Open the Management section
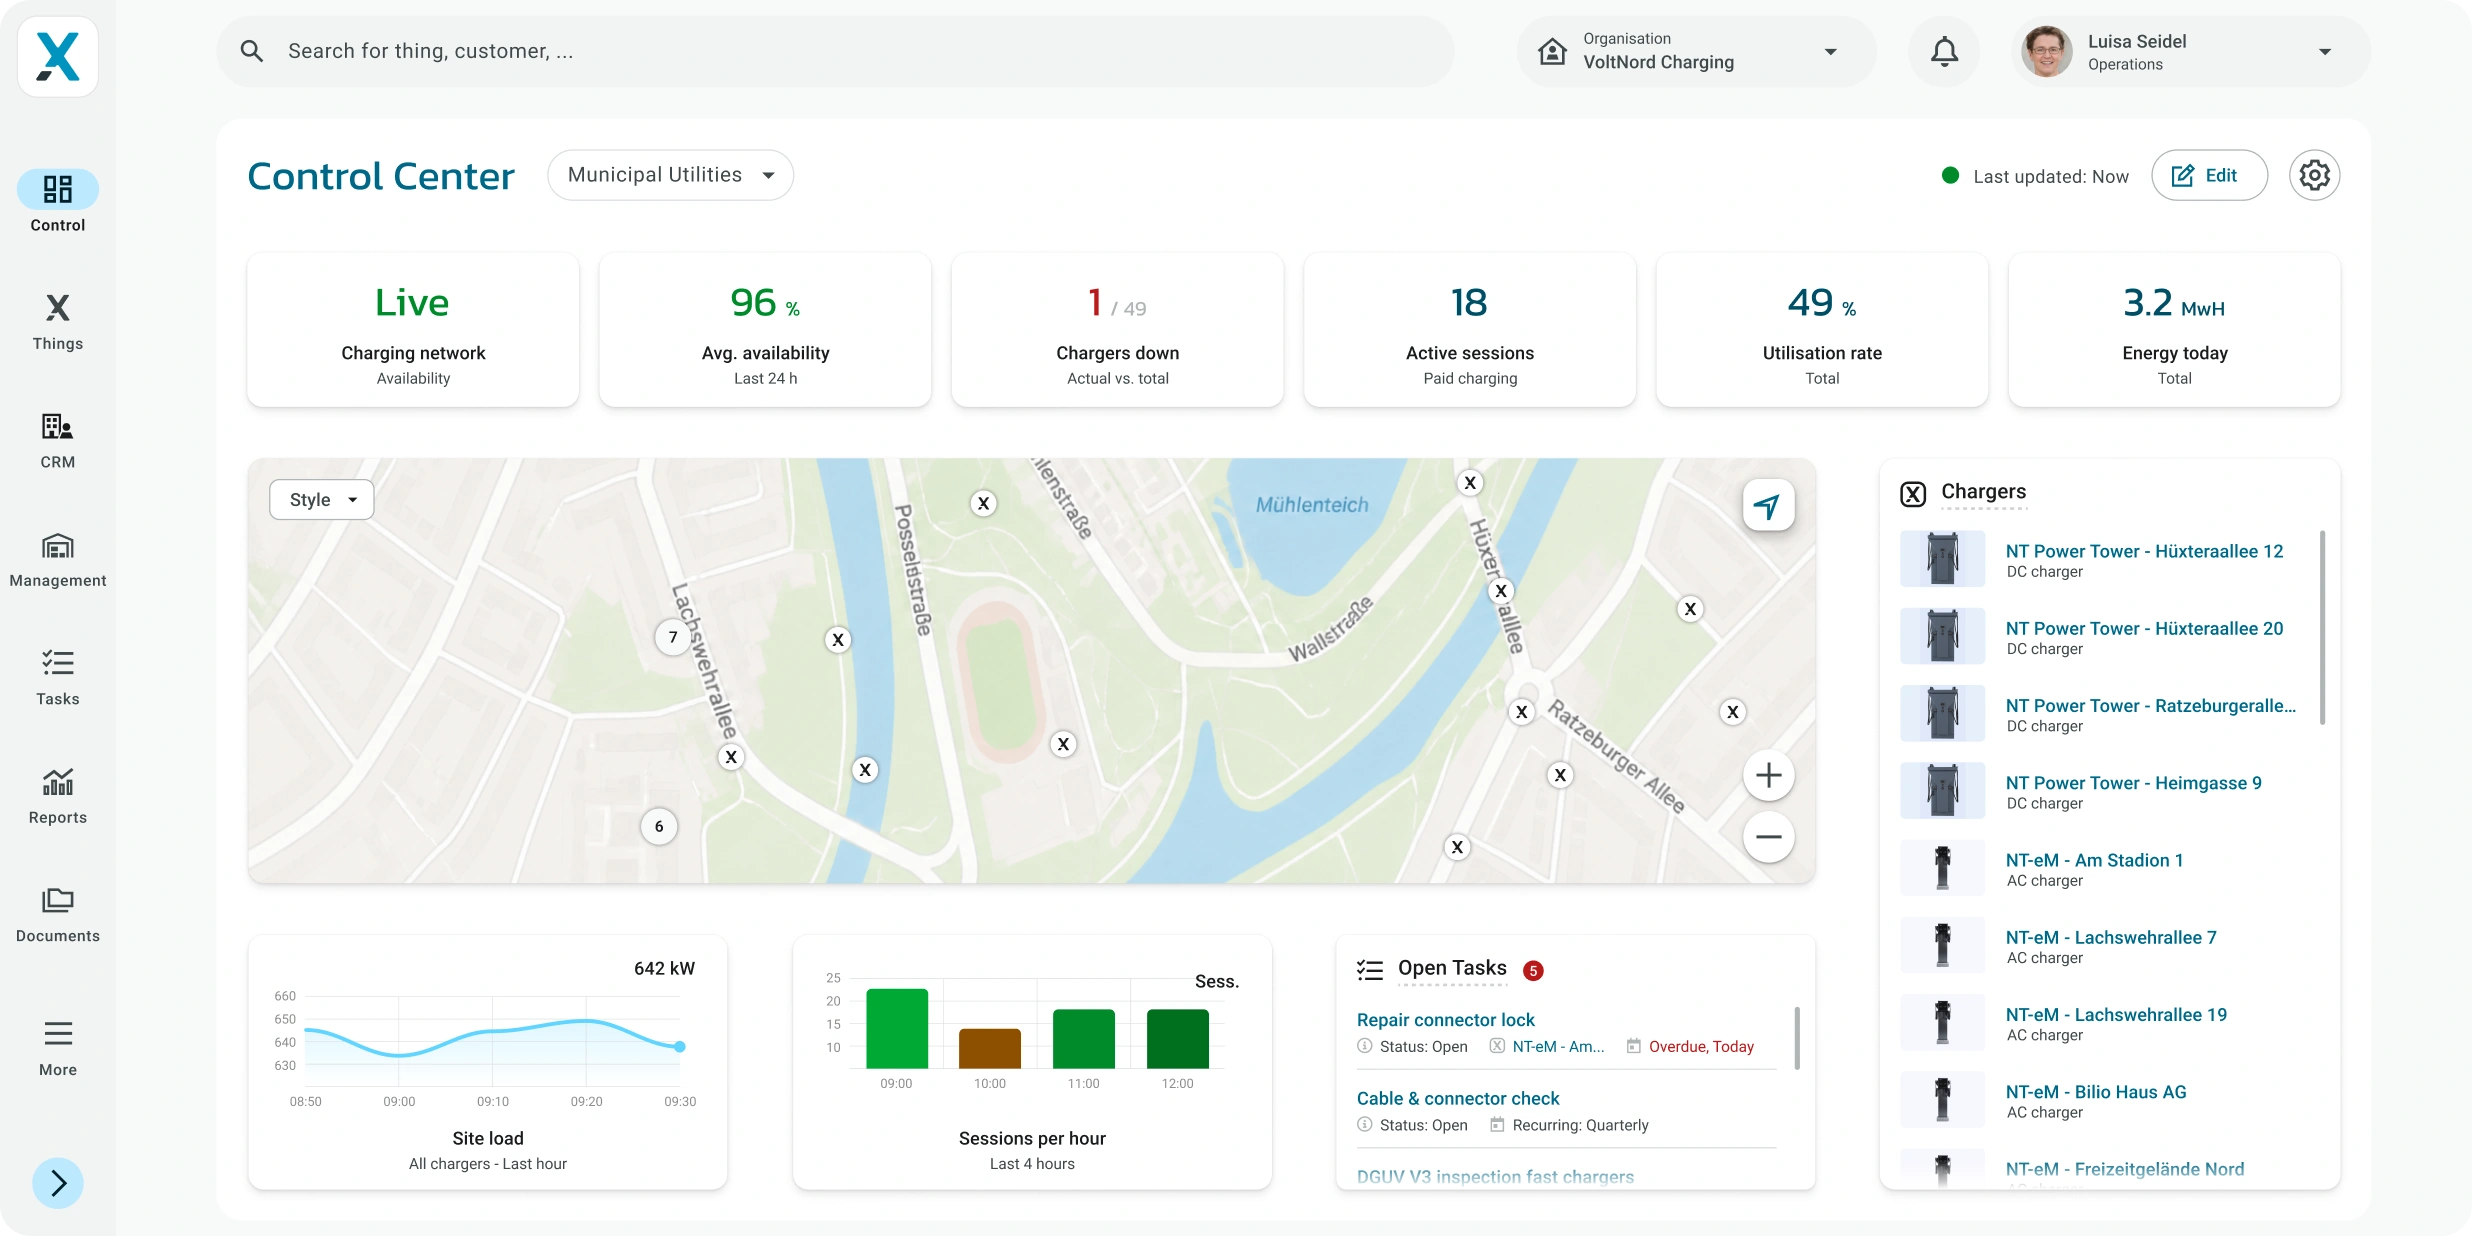Image resolution: width=2472 pixels, height=1236 pixels. (58, 559)
